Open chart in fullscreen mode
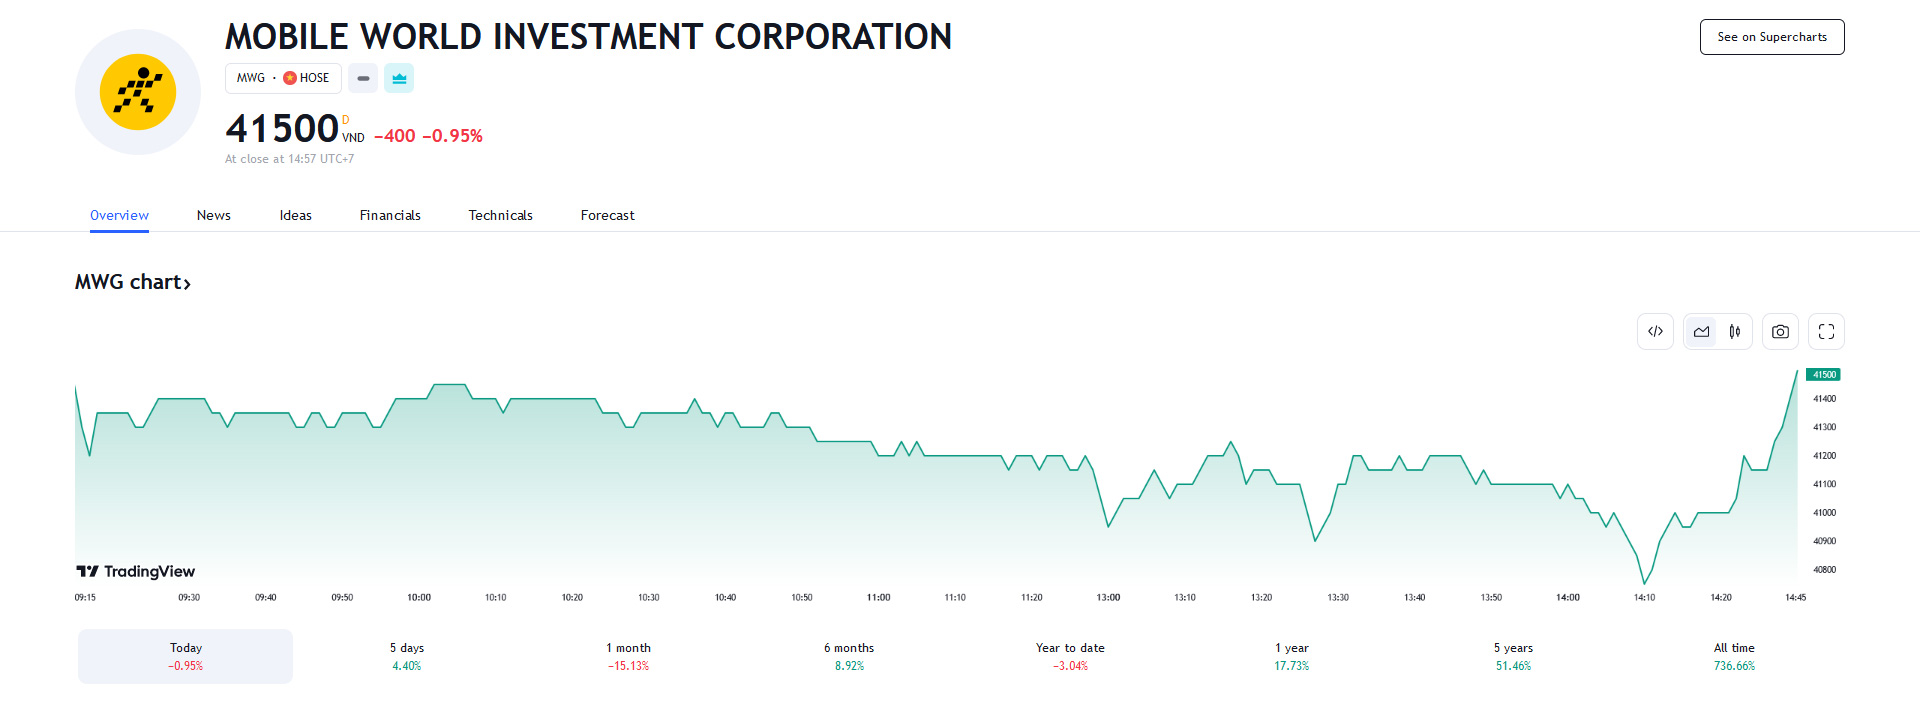 click(x=1826, y=332)
